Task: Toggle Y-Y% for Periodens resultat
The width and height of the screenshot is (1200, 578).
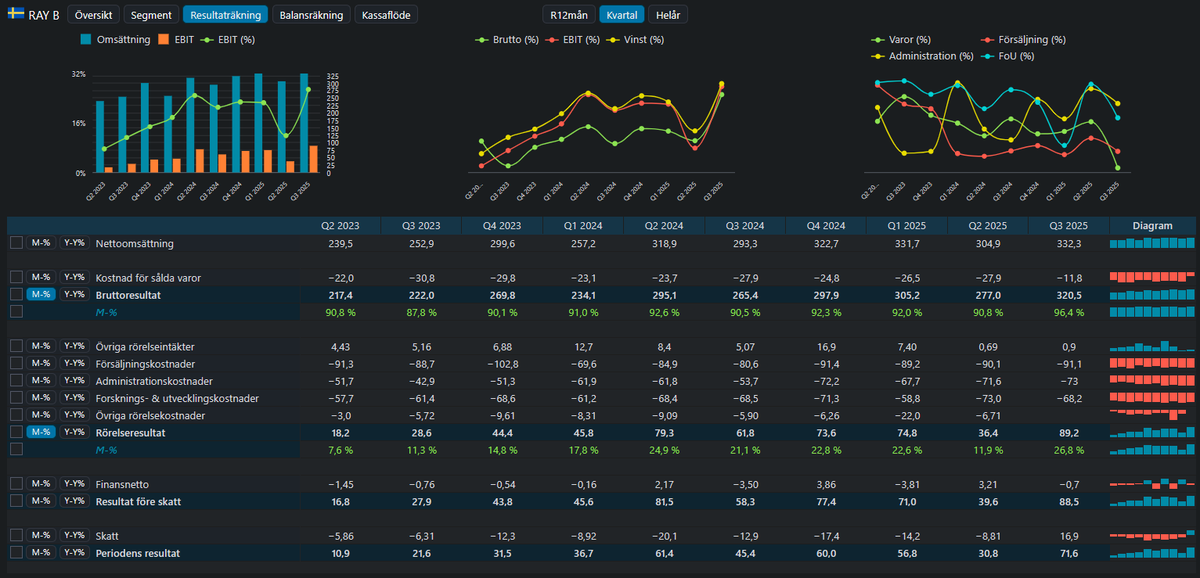Action: [x=73, y=552]
